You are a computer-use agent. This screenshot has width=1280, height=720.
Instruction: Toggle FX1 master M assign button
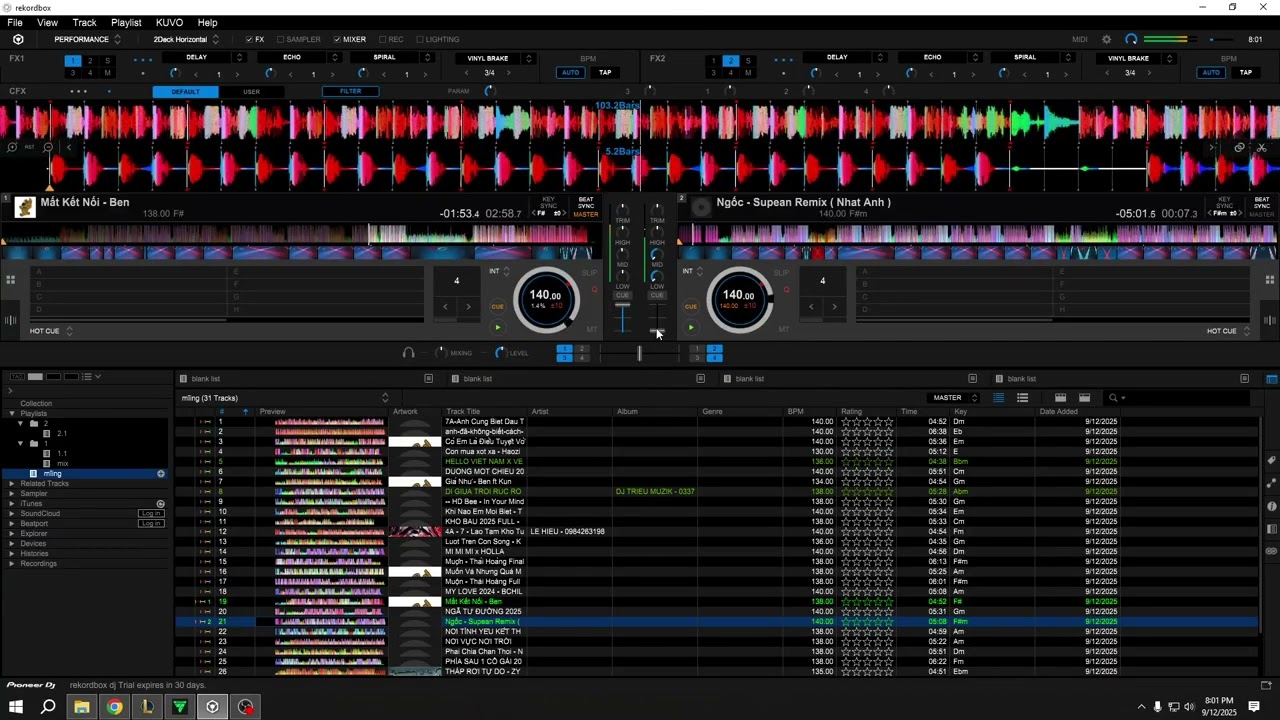107,73
